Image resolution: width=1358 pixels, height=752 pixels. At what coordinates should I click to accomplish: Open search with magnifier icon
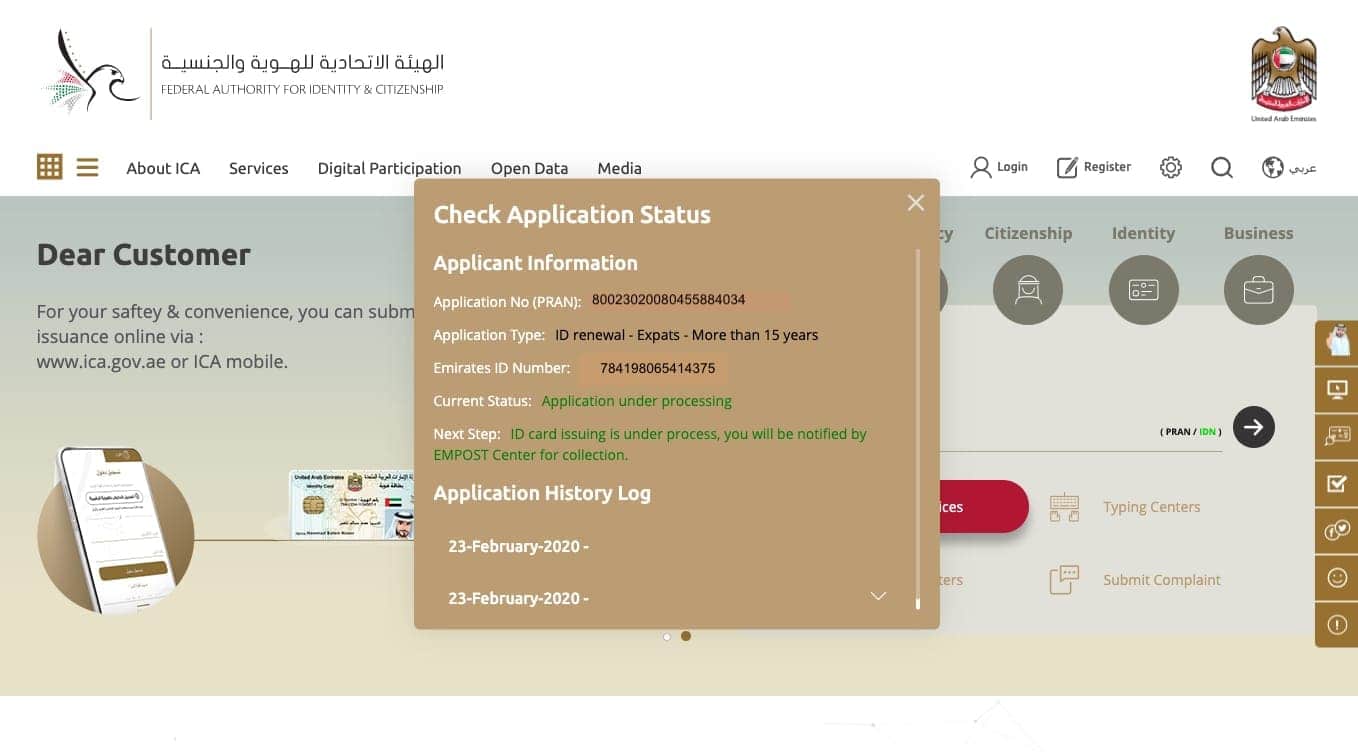[x=1222, y=168]
